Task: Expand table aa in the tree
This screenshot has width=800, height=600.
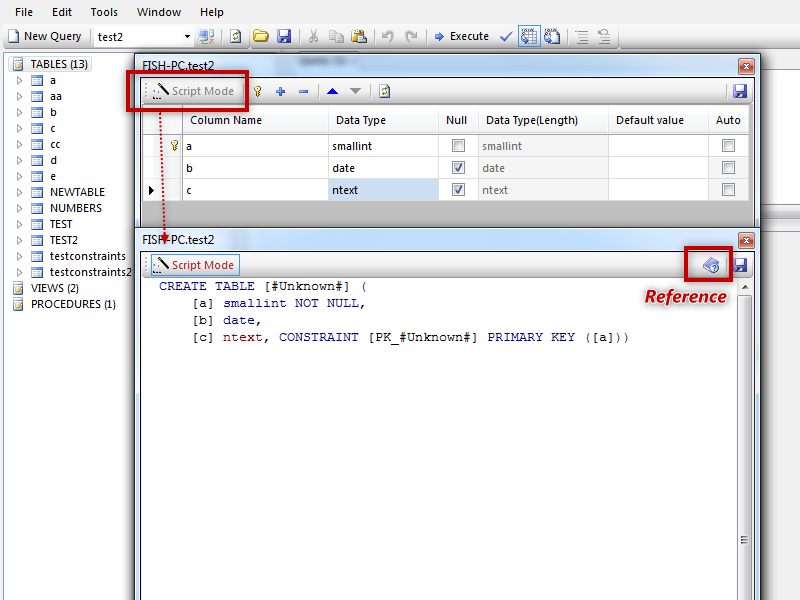Action: click(19, 96)
